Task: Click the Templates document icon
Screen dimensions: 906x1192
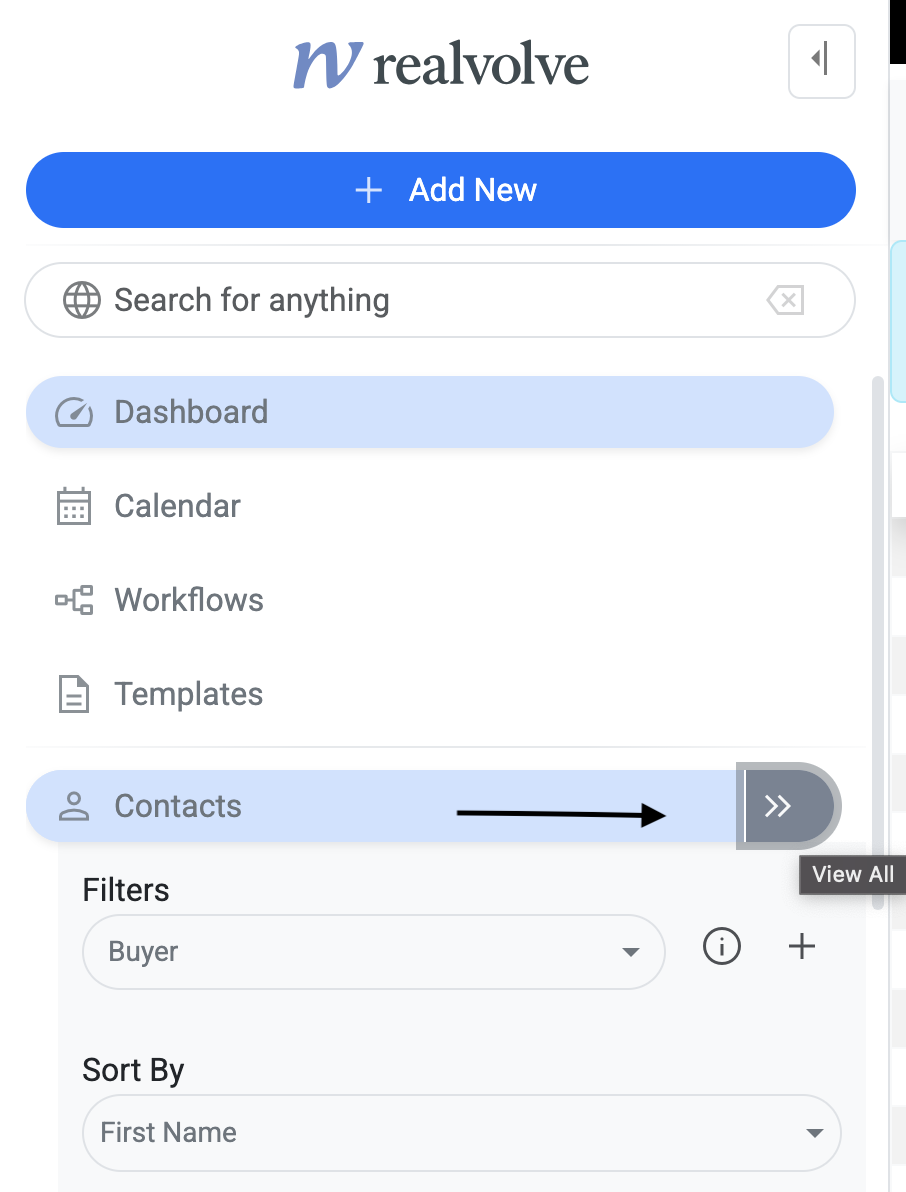Action: point(74,694)
